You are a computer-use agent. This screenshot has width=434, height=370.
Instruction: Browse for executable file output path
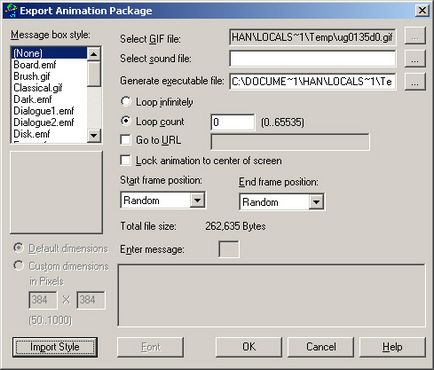tap(415, 81)
